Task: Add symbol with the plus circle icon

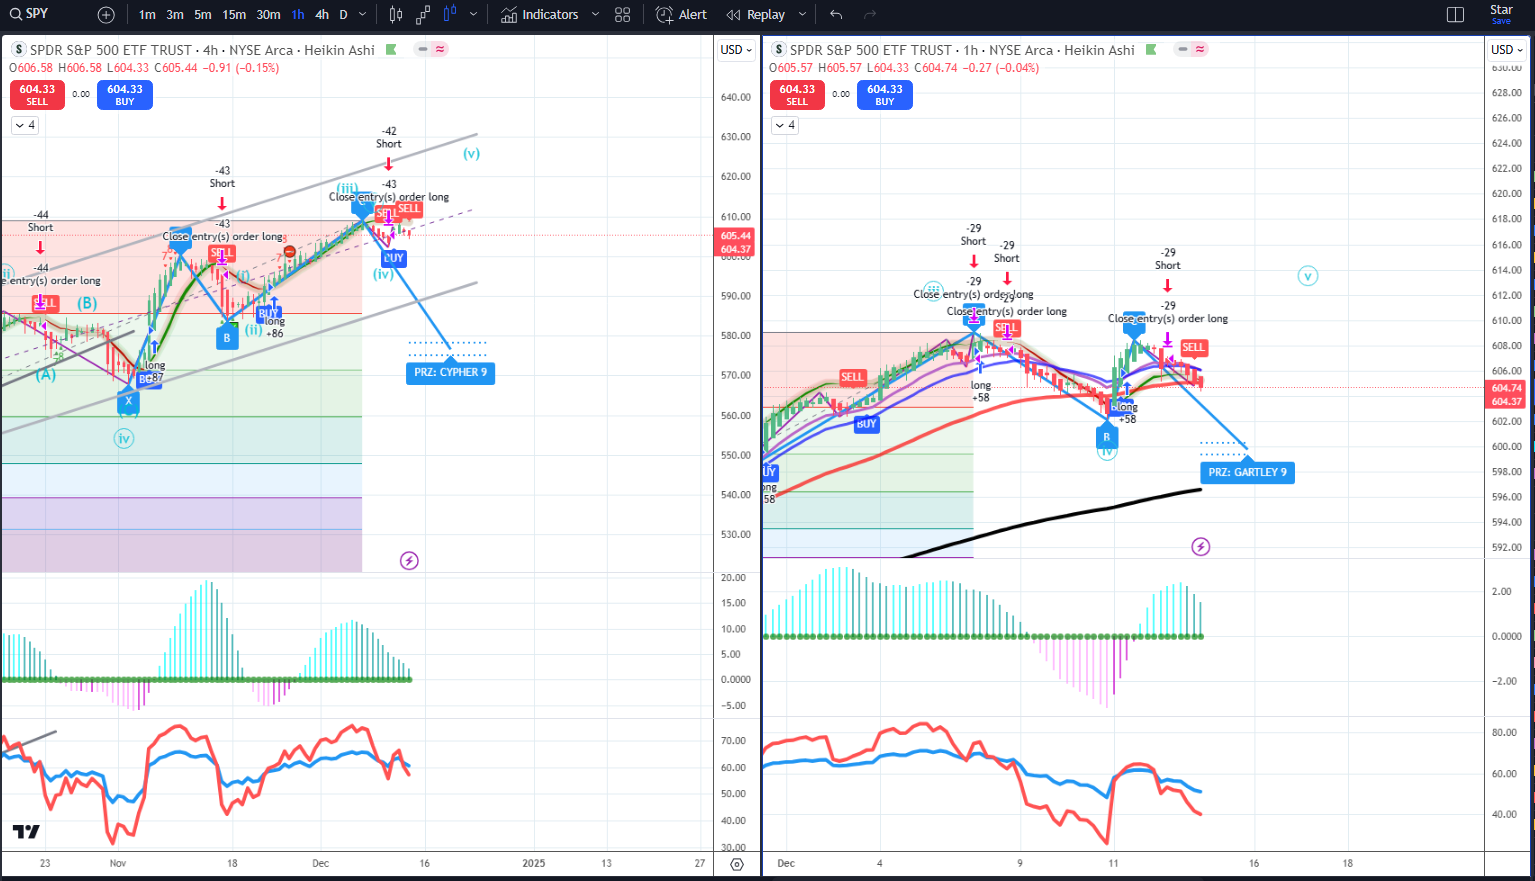Action: [x=106, y=15]
